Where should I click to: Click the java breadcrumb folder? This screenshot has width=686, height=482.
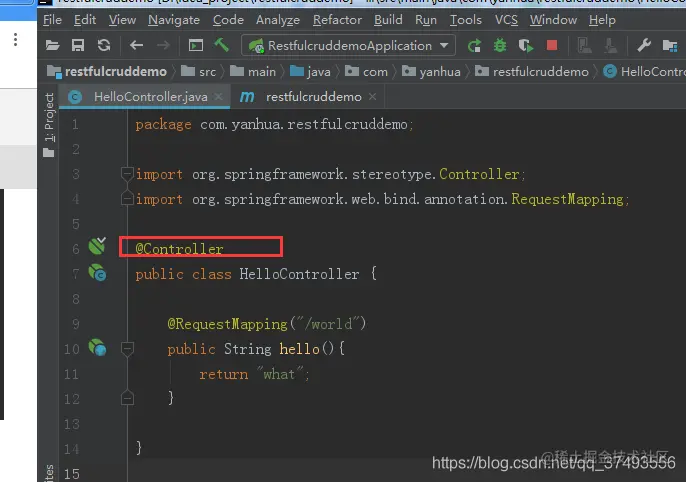click(x=311, y=71)
